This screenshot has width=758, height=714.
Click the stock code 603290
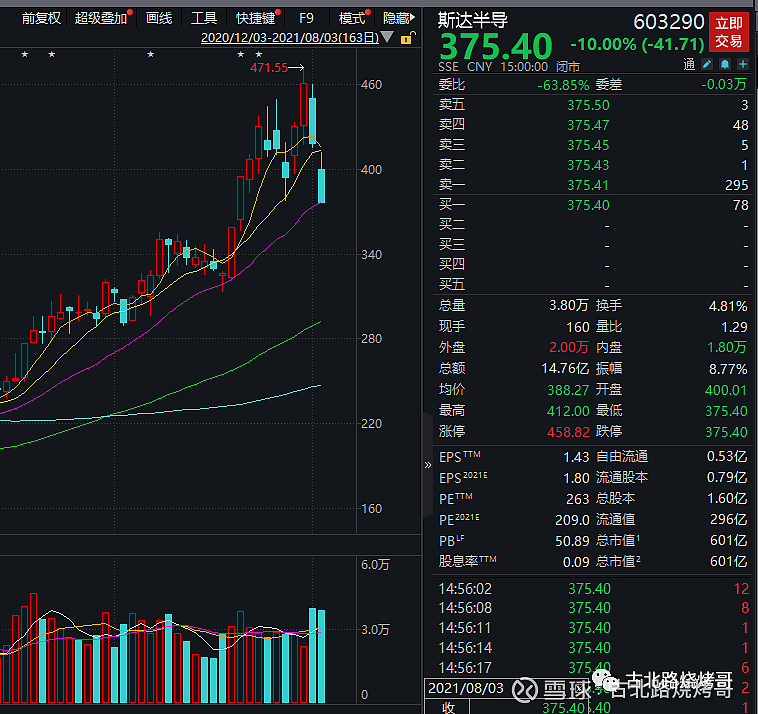[x=669, y=22]
